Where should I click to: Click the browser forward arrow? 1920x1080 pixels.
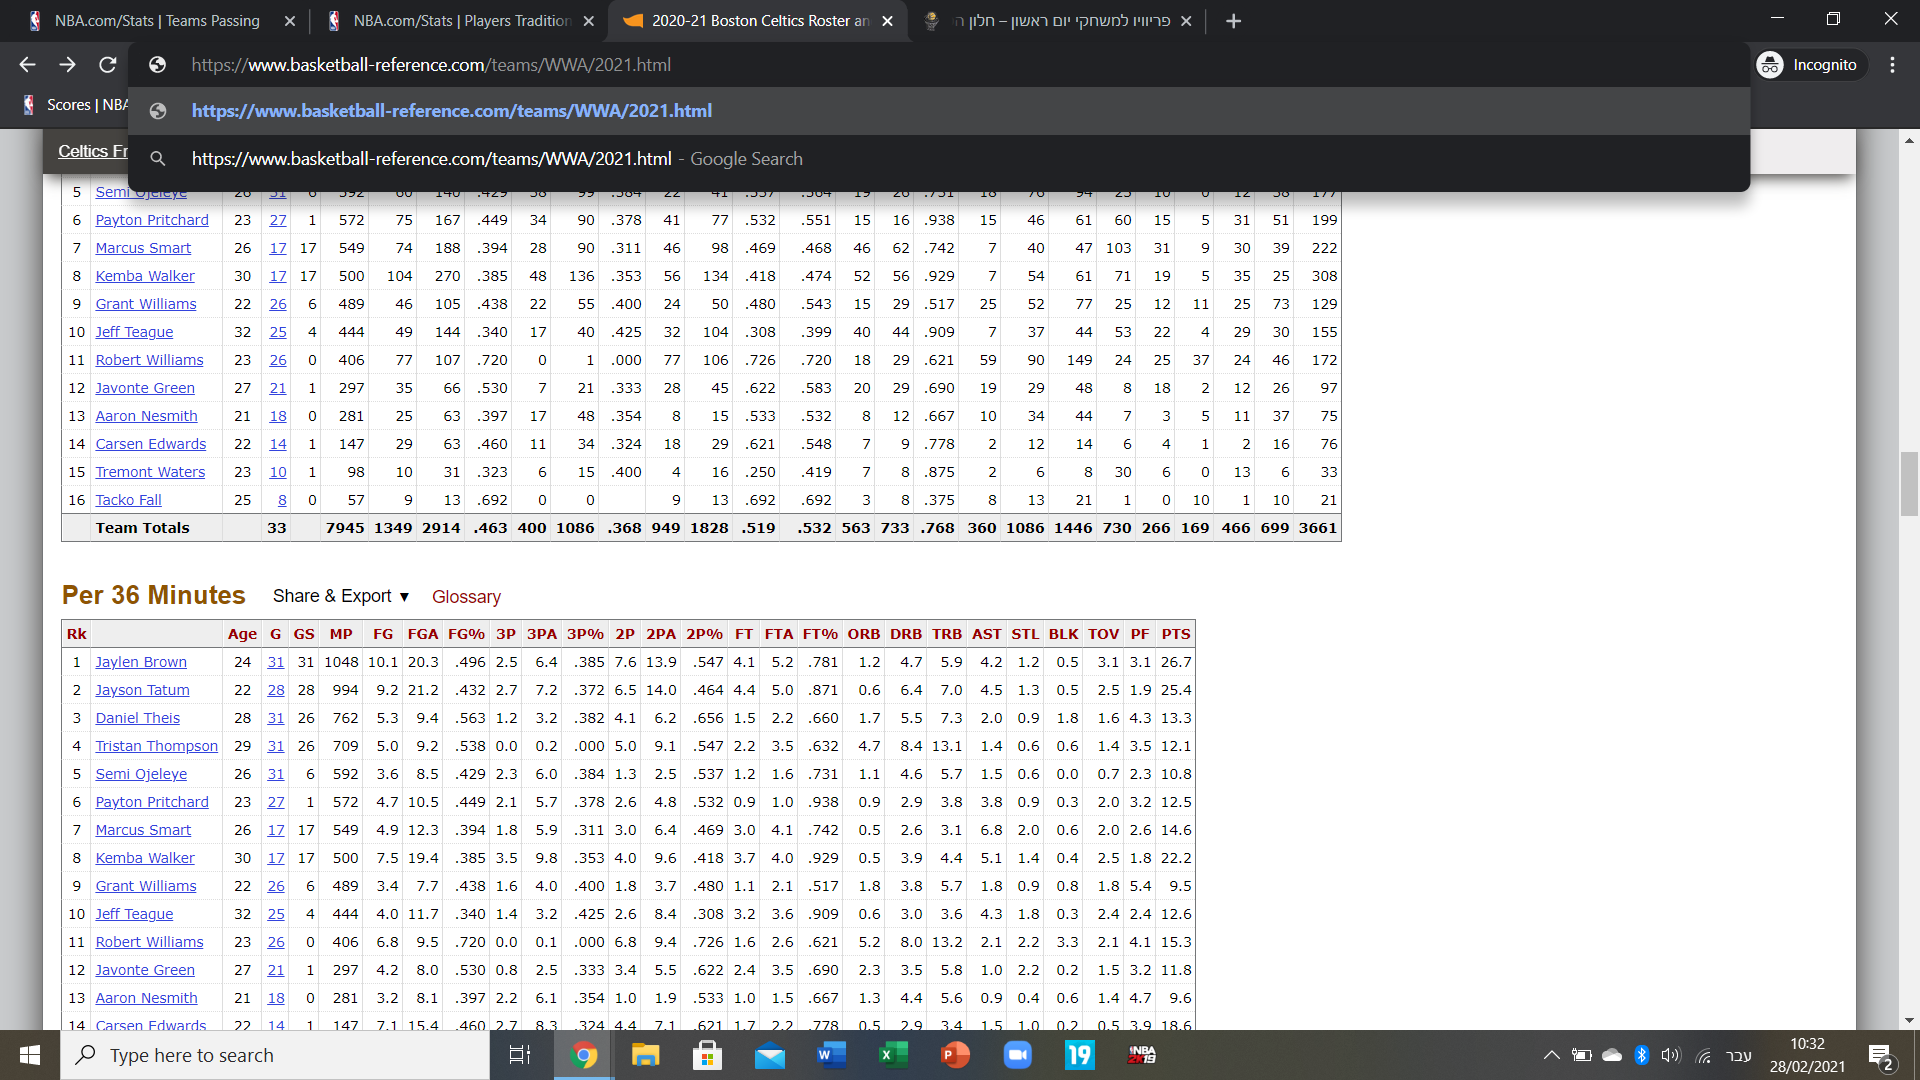tap(67, 65)
